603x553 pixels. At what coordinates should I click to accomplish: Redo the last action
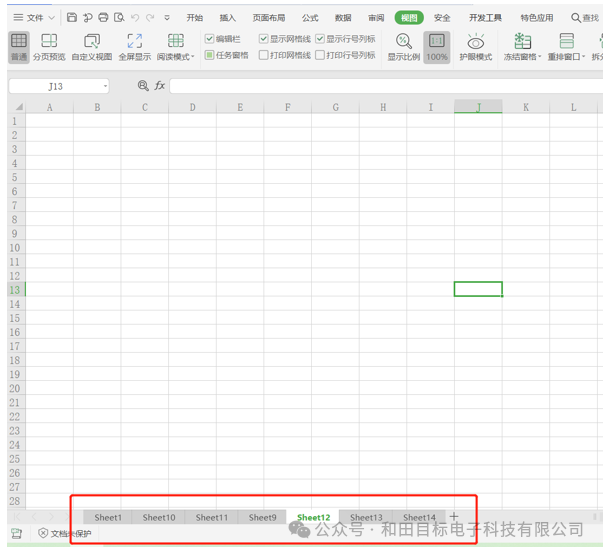[150, 17]
